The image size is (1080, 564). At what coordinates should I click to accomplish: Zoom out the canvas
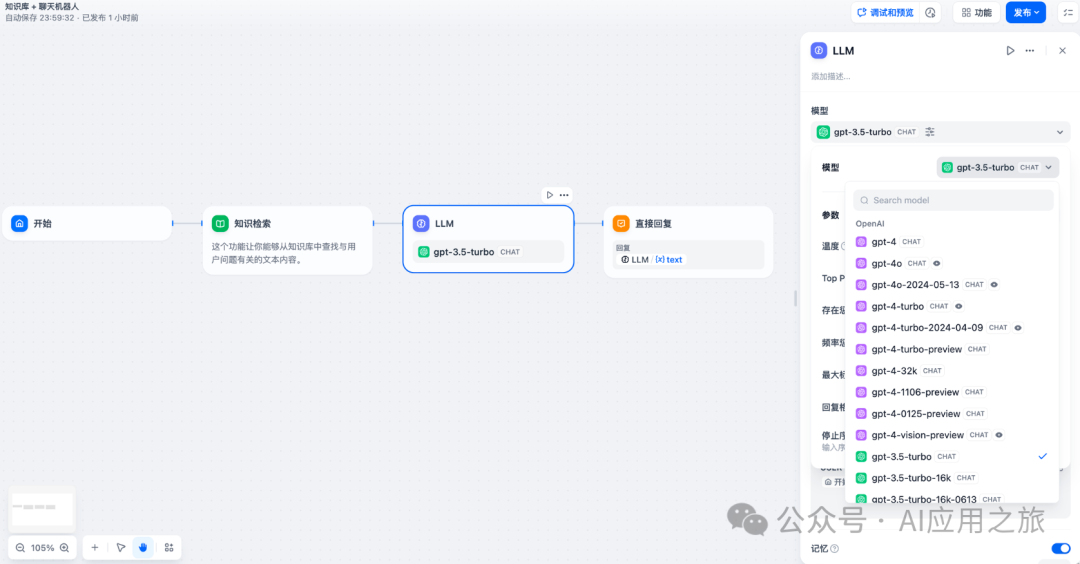pos(20,547)
